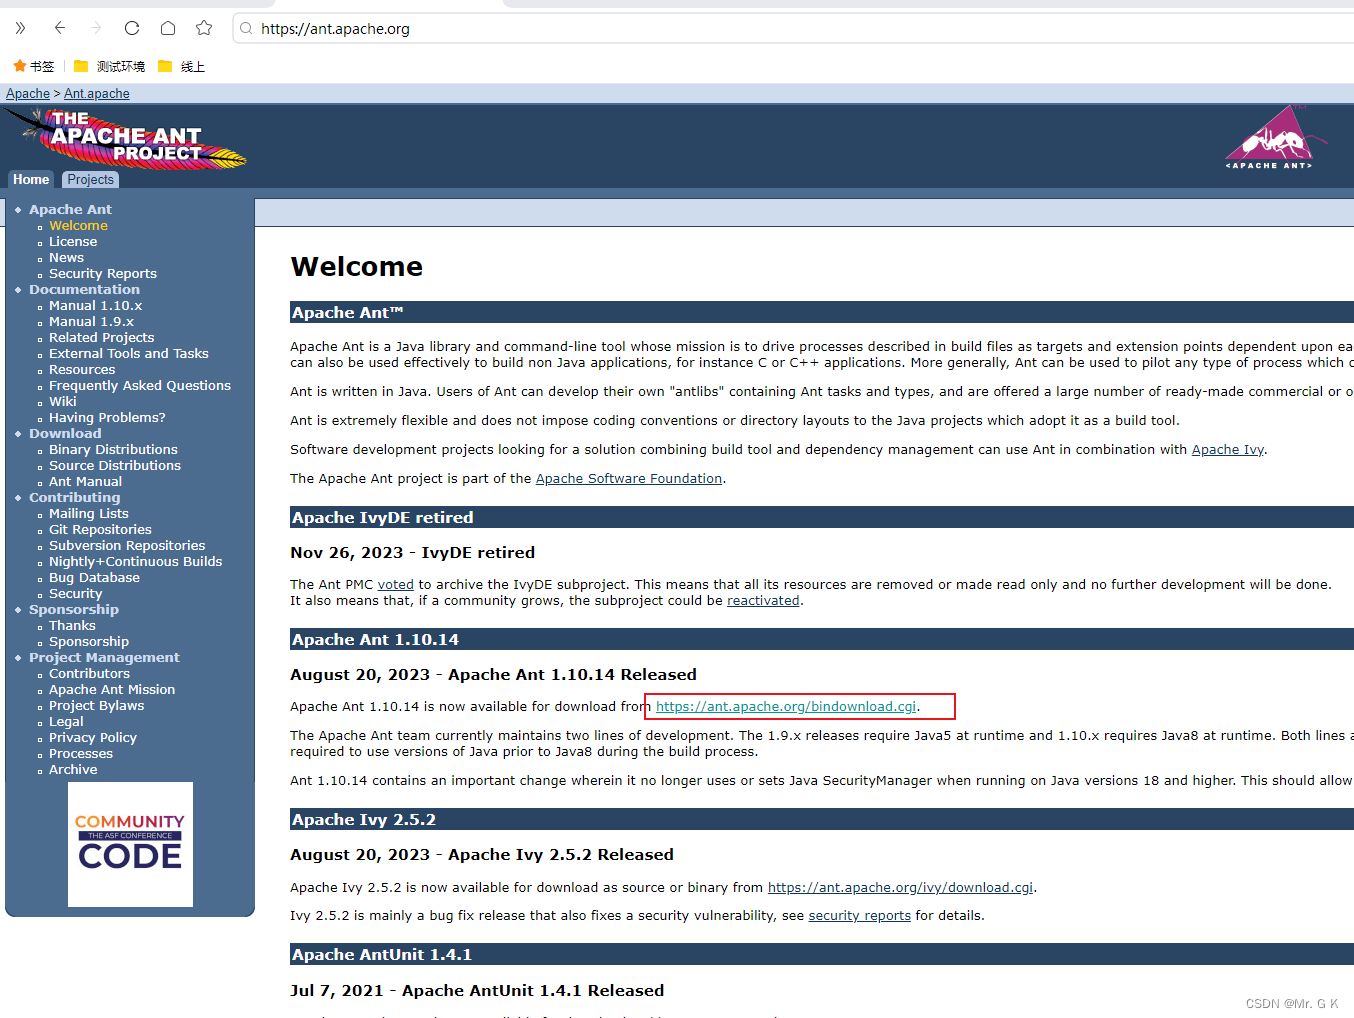Open the bindownload.cgi download link
This screenshot has width=1354, height=1018.
pyautogui.click(x=786, y=707)
